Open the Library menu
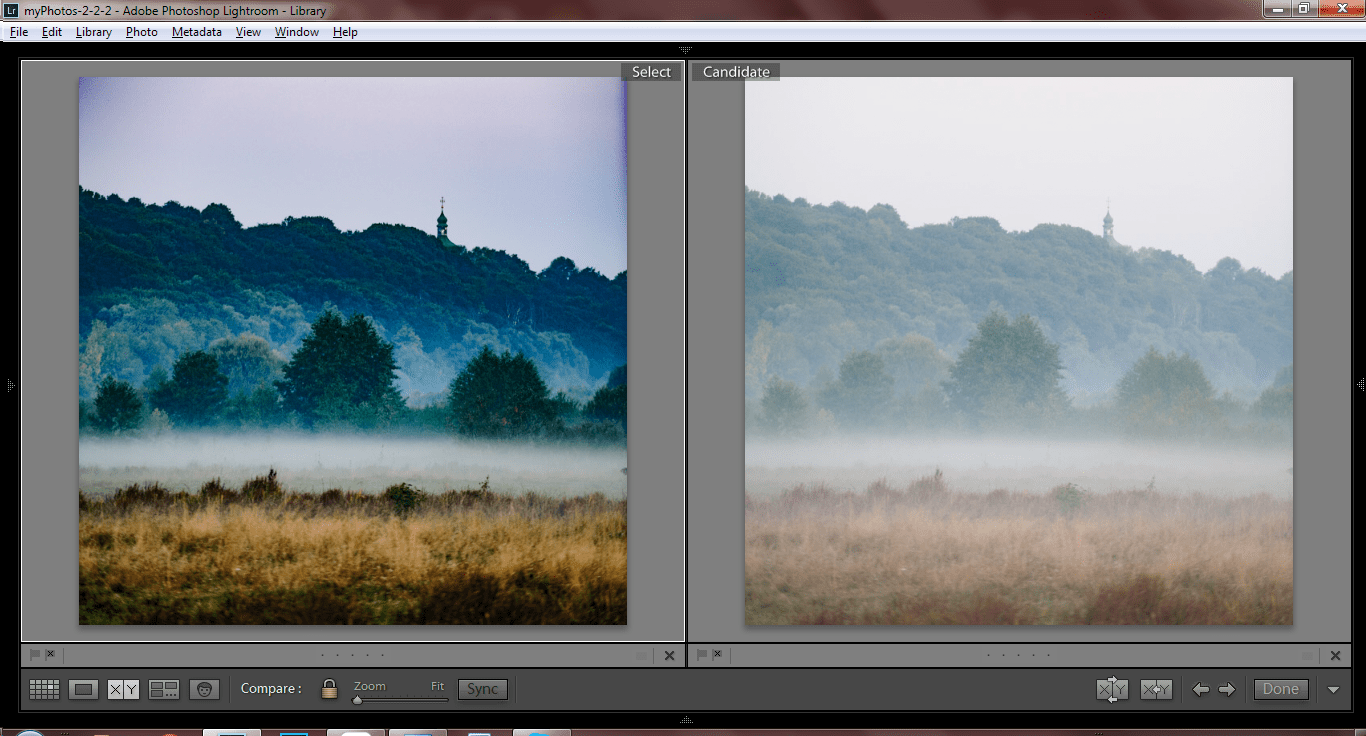 (x=93, y=32)
